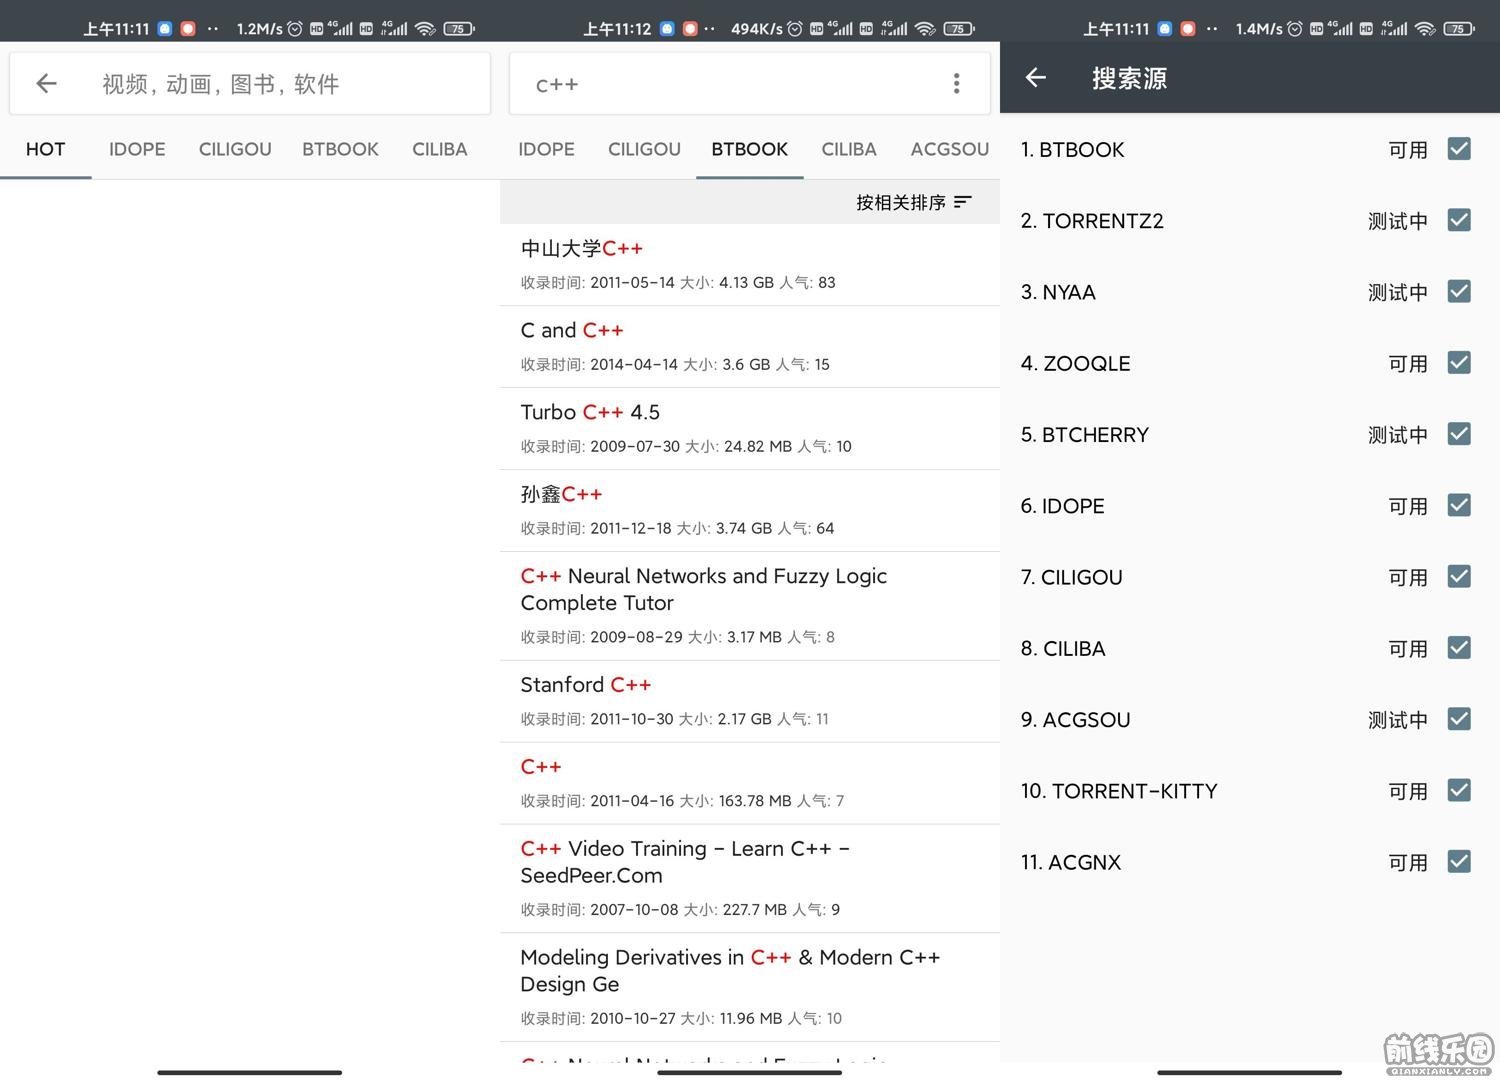The height and width of the screenshot is (1083, 1500).
Task: Tap the 6. IDOPE source name
Action: coord(1062,506)
